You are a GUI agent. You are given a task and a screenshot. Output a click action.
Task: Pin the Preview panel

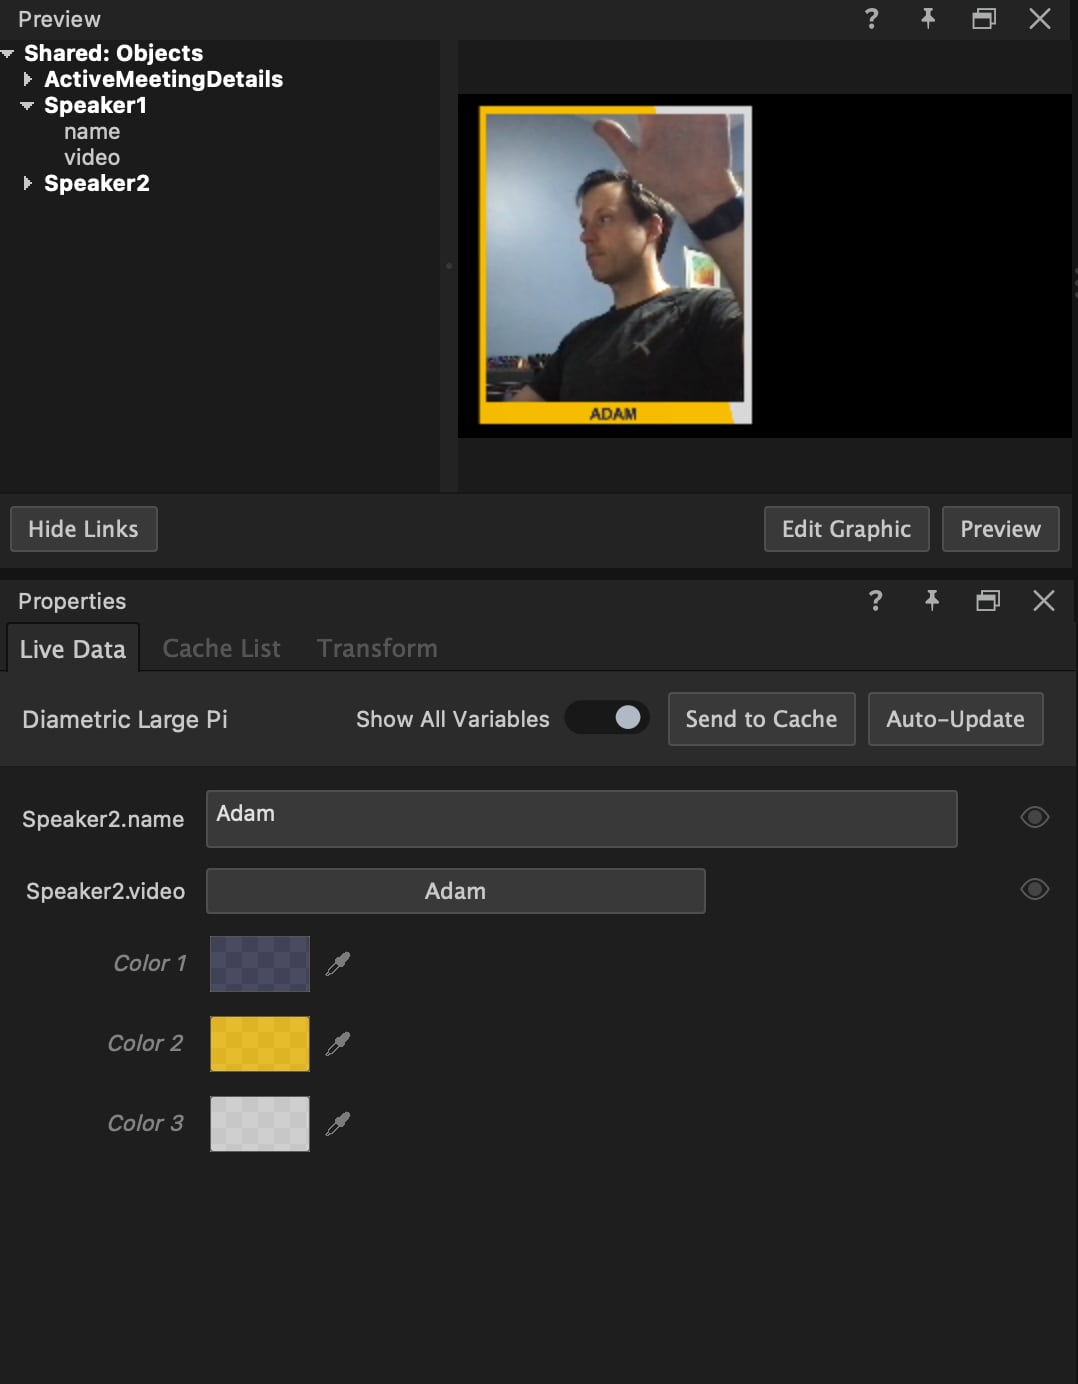click(x=928, y=18)
